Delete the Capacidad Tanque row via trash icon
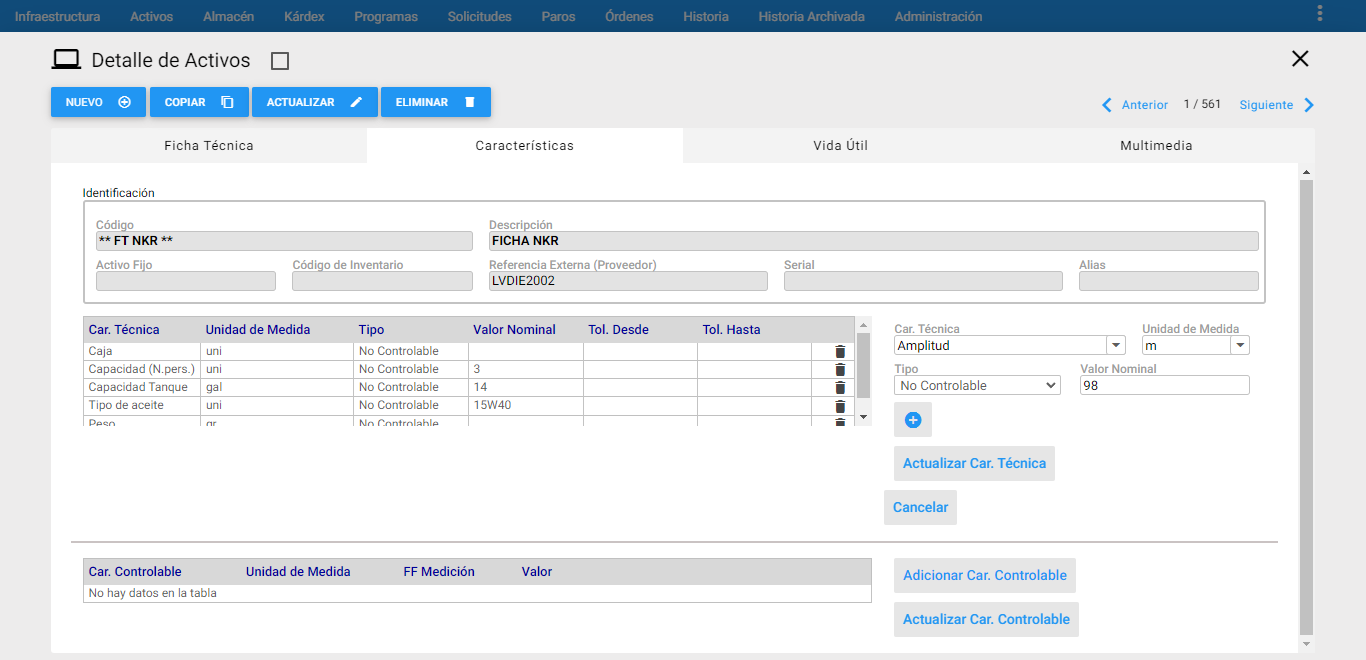 pyautogui.click(x=840, y=388)
